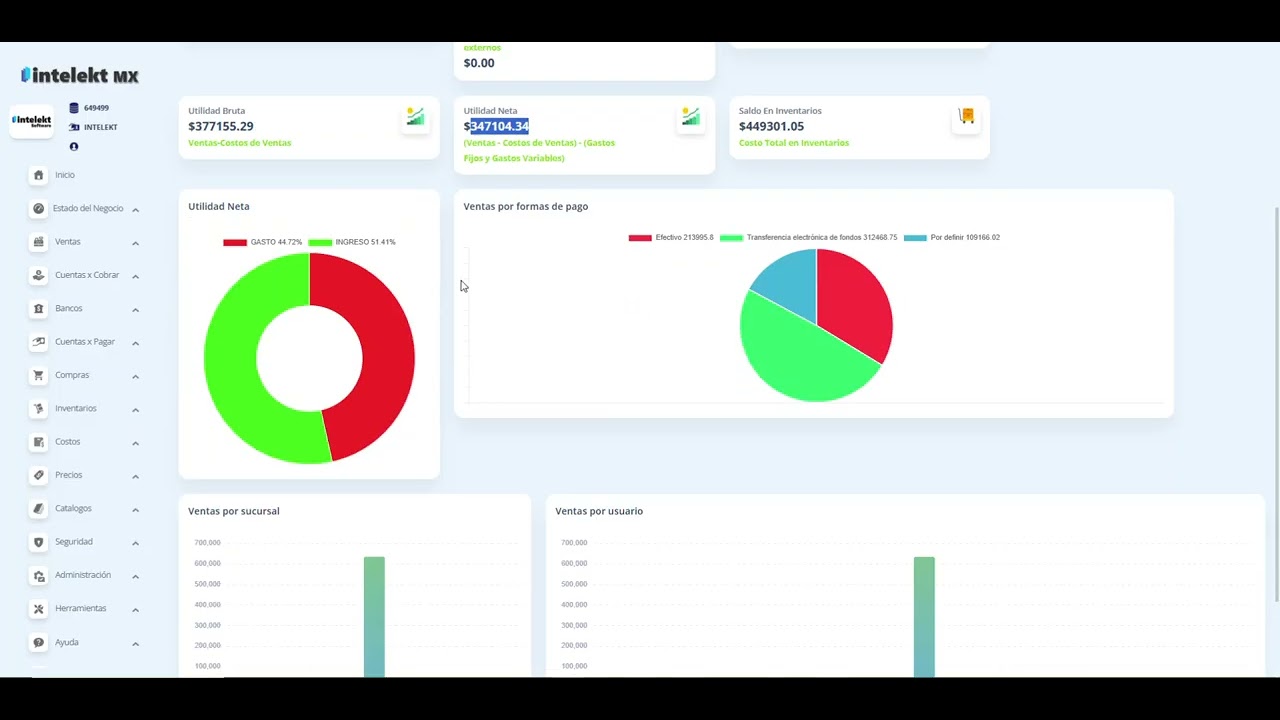Expand the Compras submenu chevron
The image size is (1280, 720).
135,376
